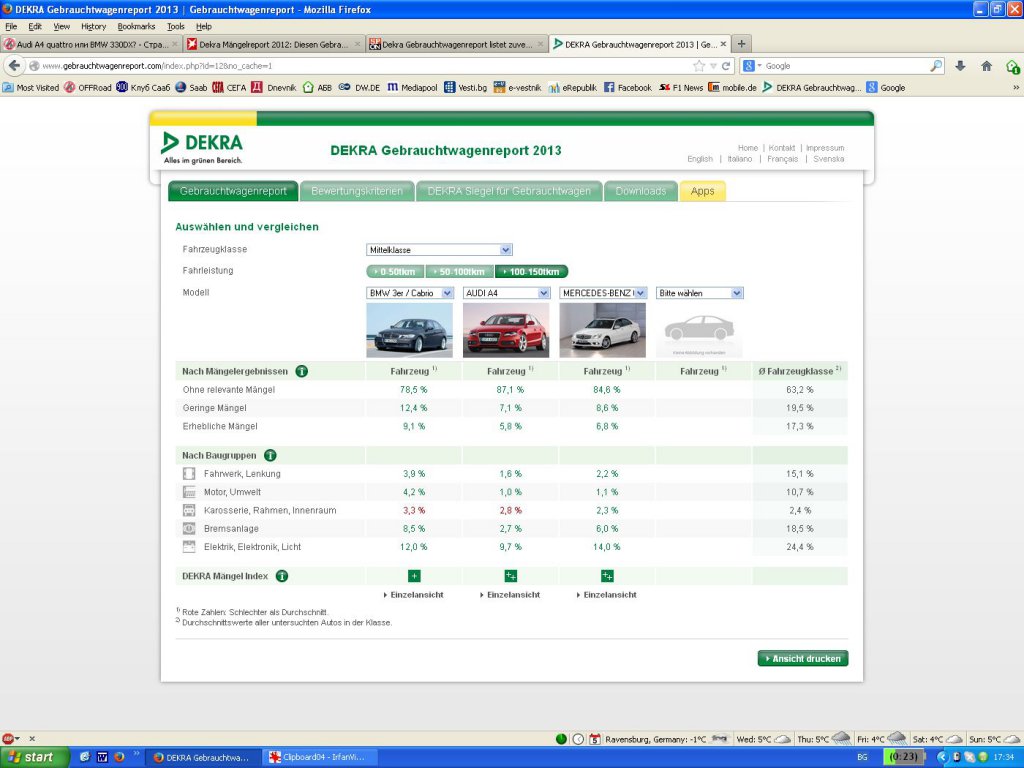The width and height of the screenshot is (1024, 768).
Task: Switch to the Bewertungskriterien tab
Action: (357, 191)
